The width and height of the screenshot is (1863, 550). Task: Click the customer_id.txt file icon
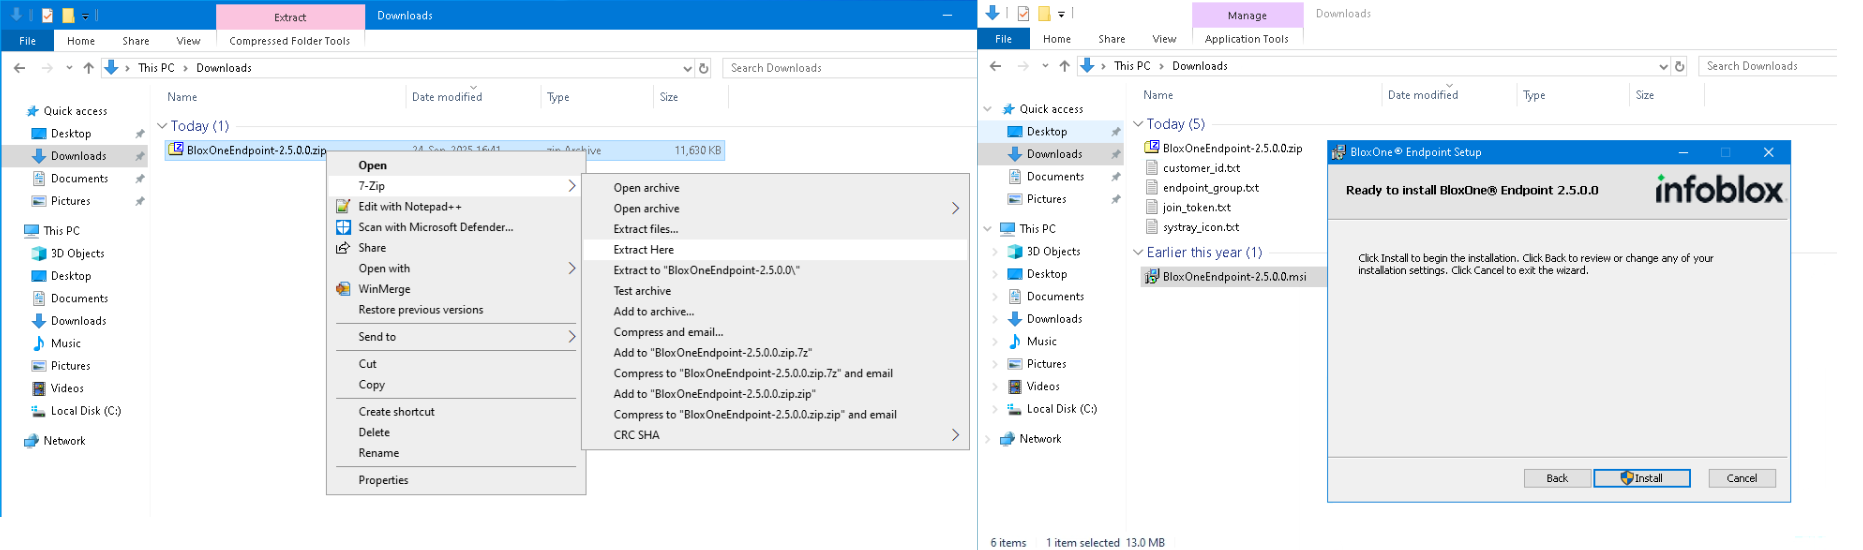click(1152, 168)
